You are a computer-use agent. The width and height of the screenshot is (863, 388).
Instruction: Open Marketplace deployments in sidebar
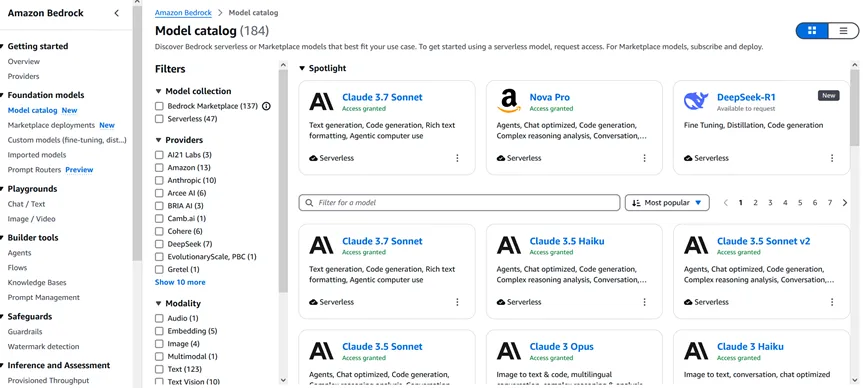(x=51, y=125)
